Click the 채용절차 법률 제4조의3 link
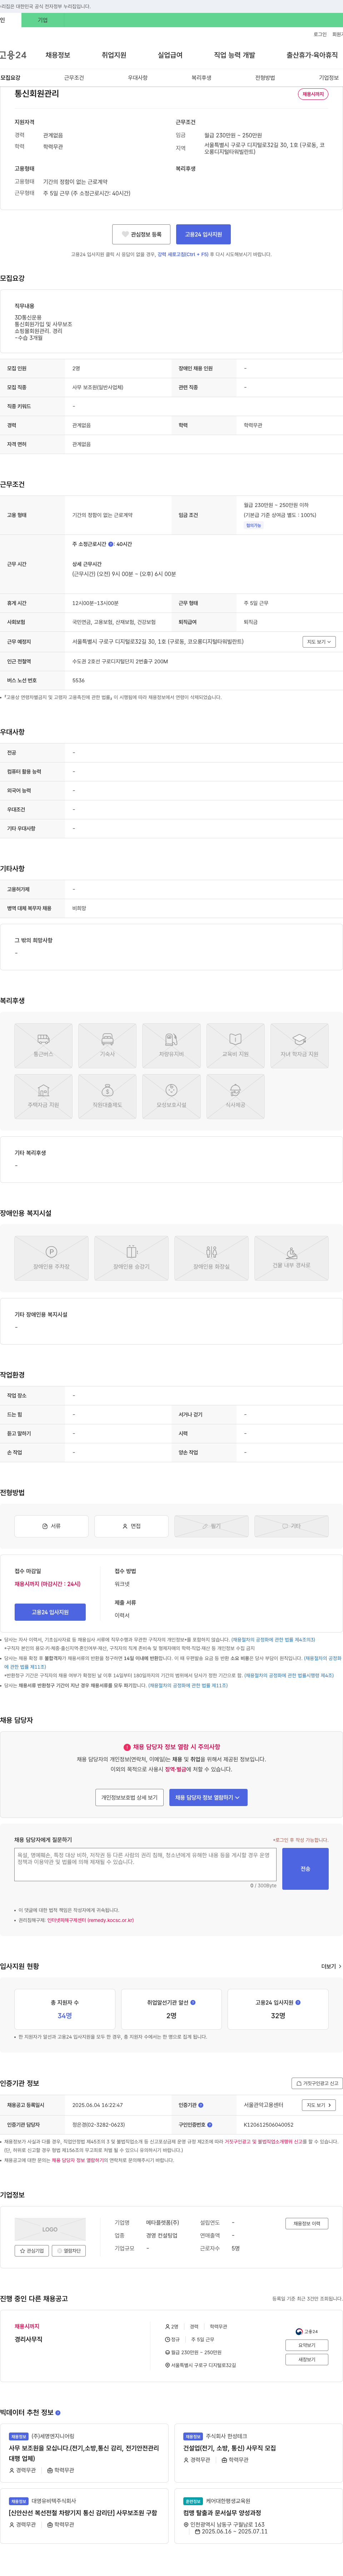 coord(273,1640)
